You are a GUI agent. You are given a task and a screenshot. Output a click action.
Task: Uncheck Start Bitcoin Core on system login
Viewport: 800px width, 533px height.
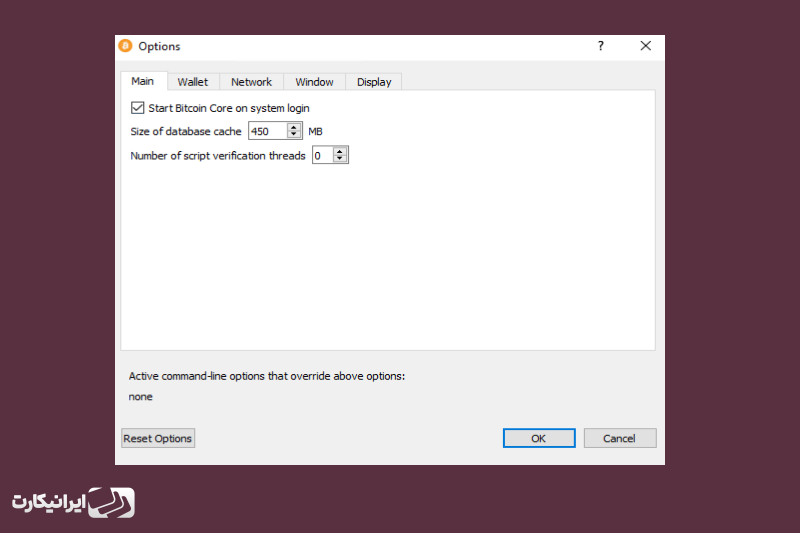(x=137, y=108)
